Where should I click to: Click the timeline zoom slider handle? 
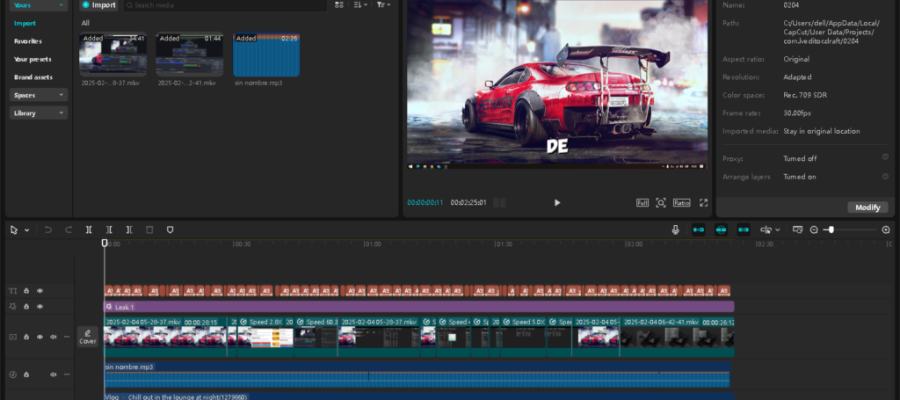click(830, 229)
